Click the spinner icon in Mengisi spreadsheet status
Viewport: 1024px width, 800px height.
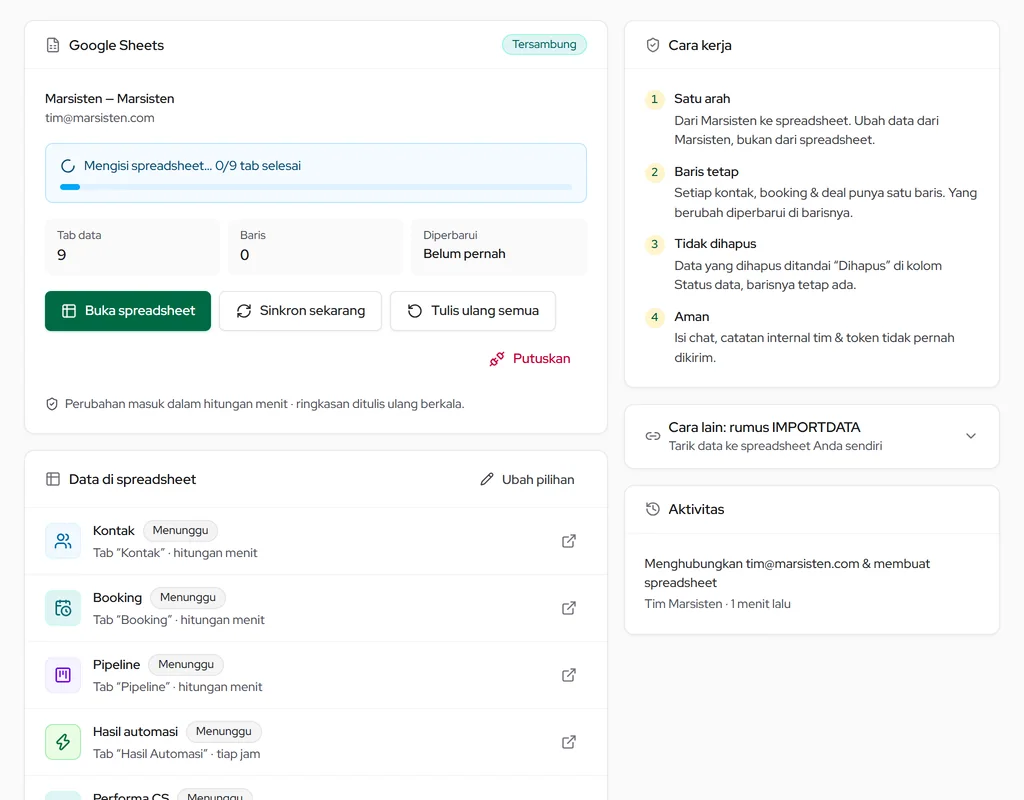pyautogui.click(x=68, y=166)
